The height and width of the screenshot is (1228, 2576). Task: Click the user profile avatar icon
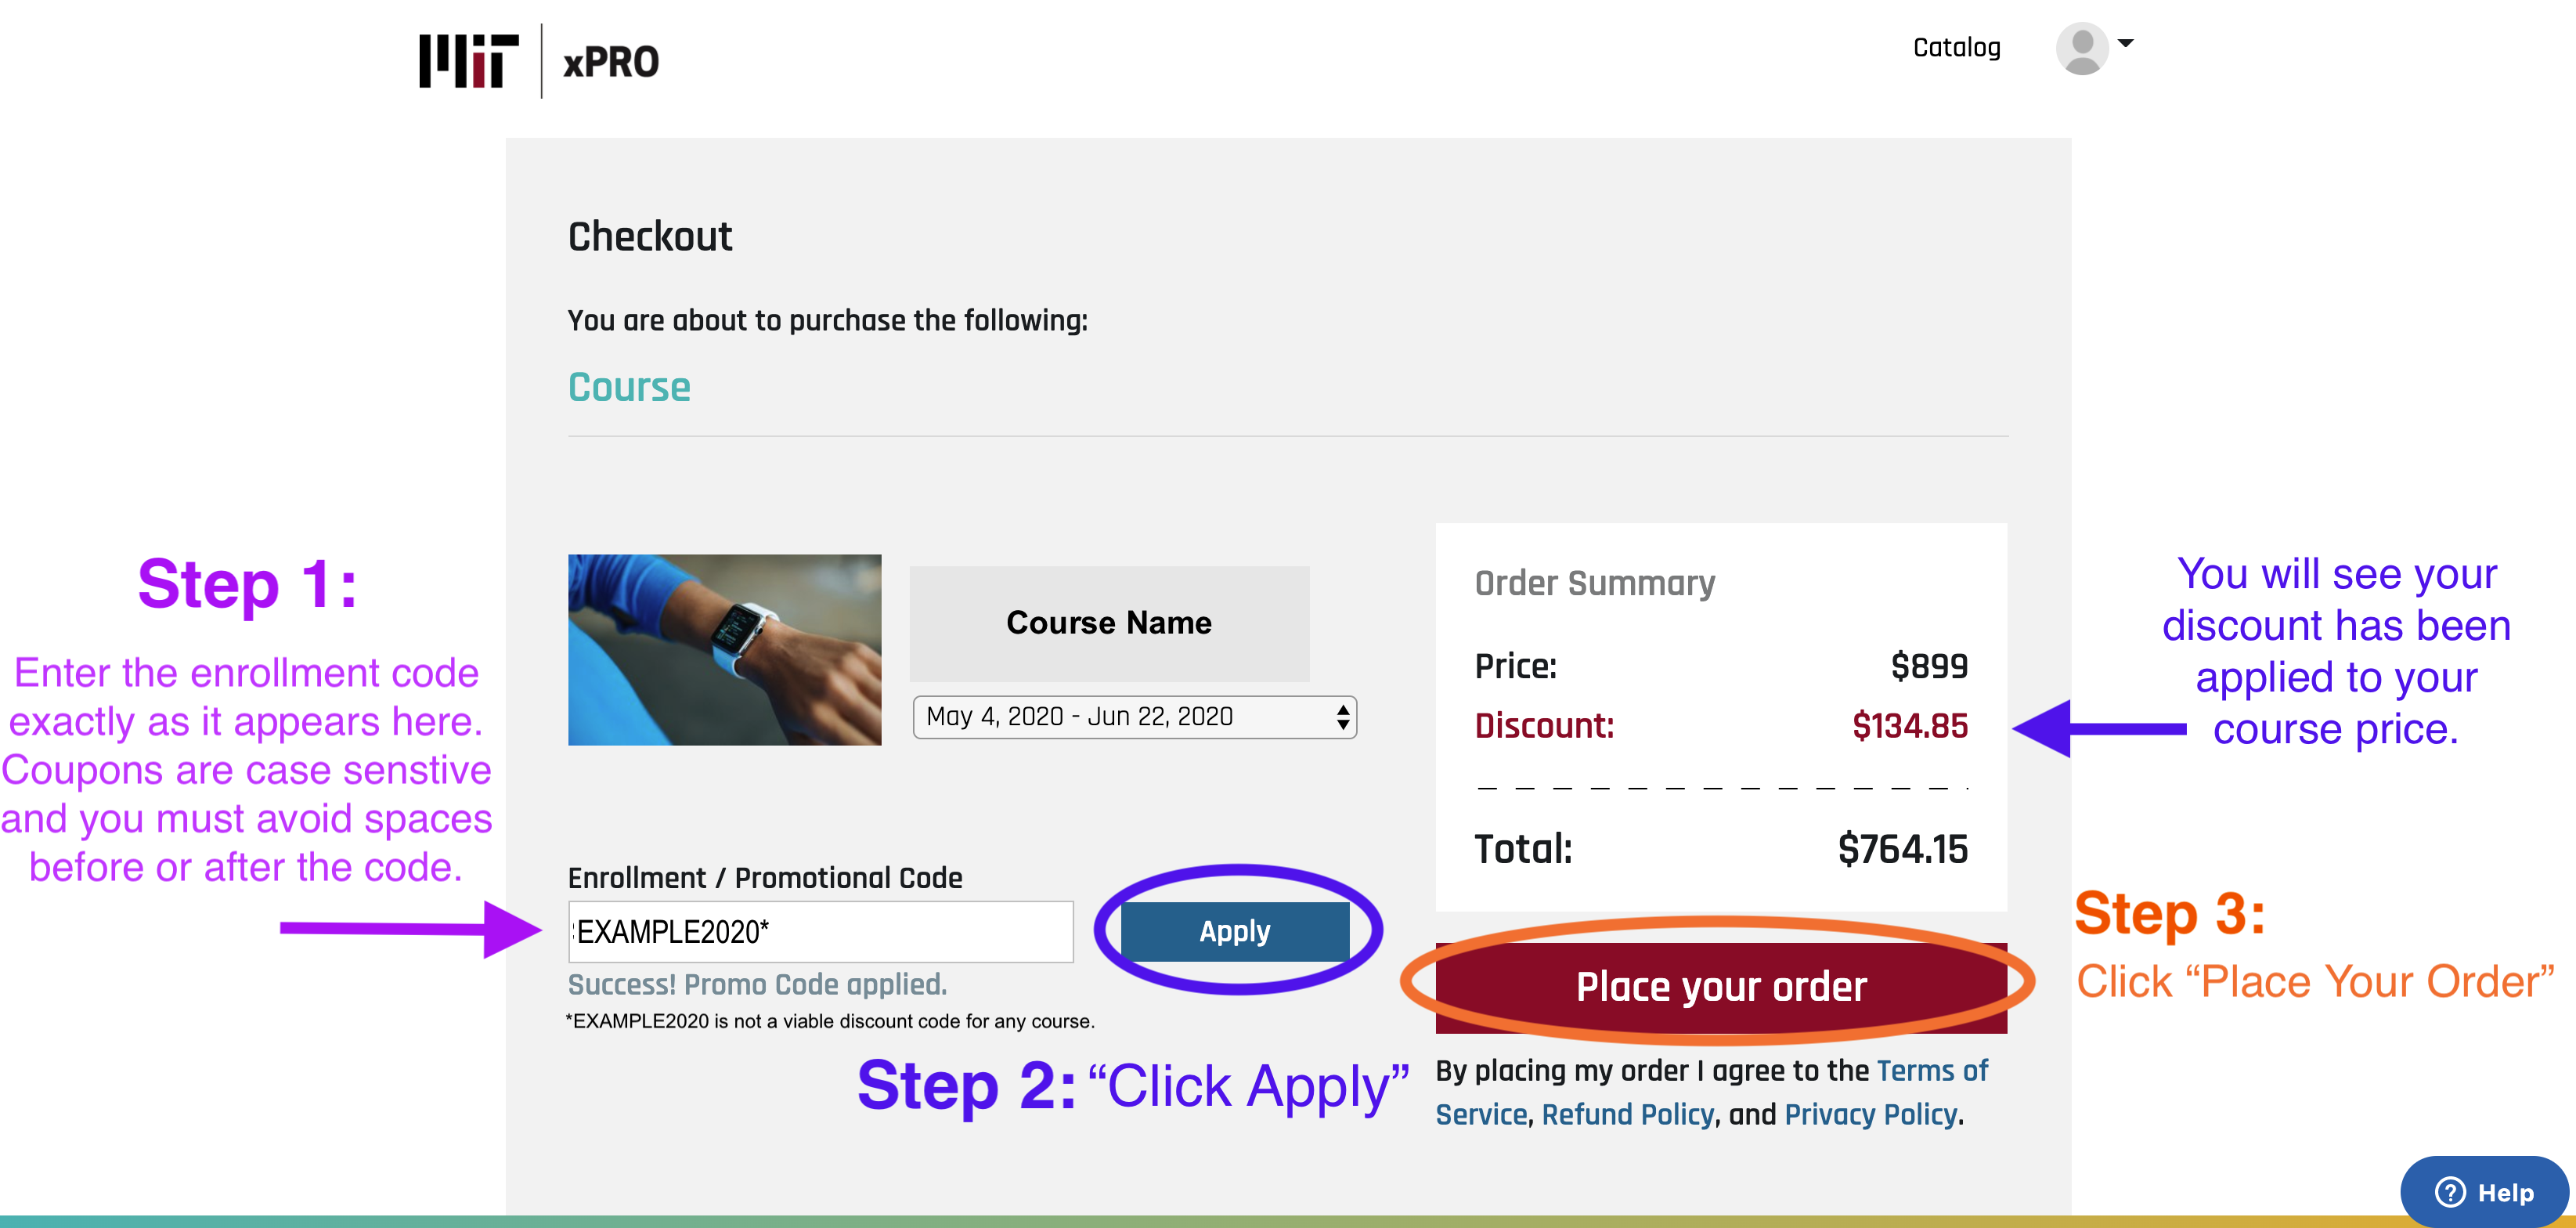[x=2081, y=48]
